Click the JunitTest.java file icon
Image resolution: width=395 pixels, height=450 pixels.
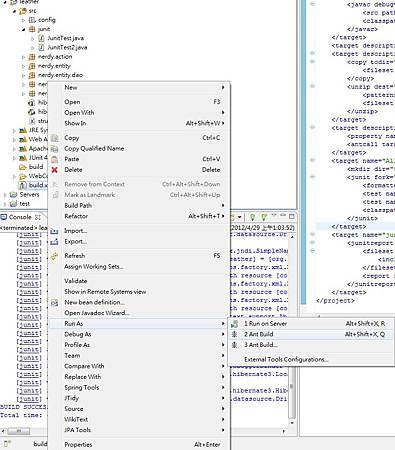point(41,38)
